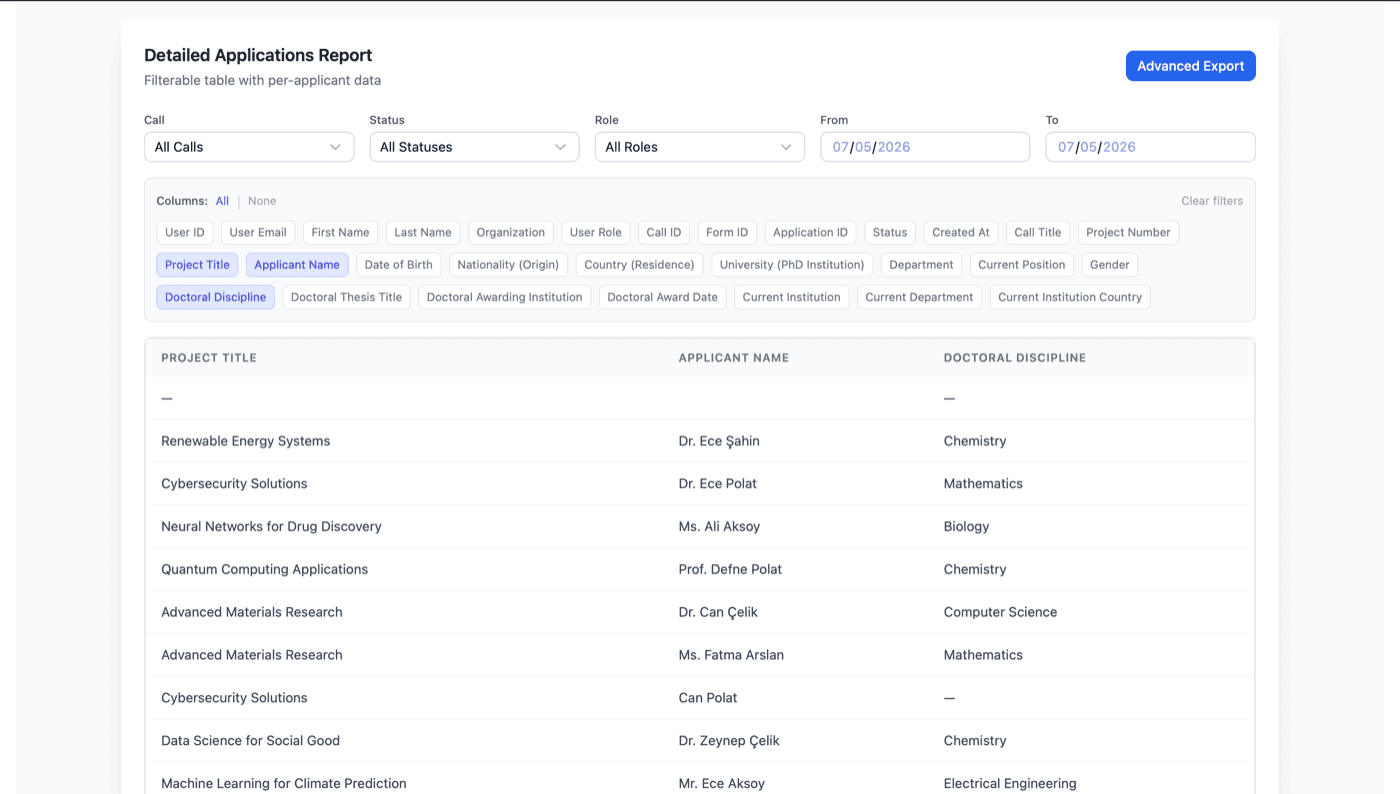The width and height of the screenshot is (1400, 794).
Task: Toggle the Current Institution column chip
Action: pos(792,297)
